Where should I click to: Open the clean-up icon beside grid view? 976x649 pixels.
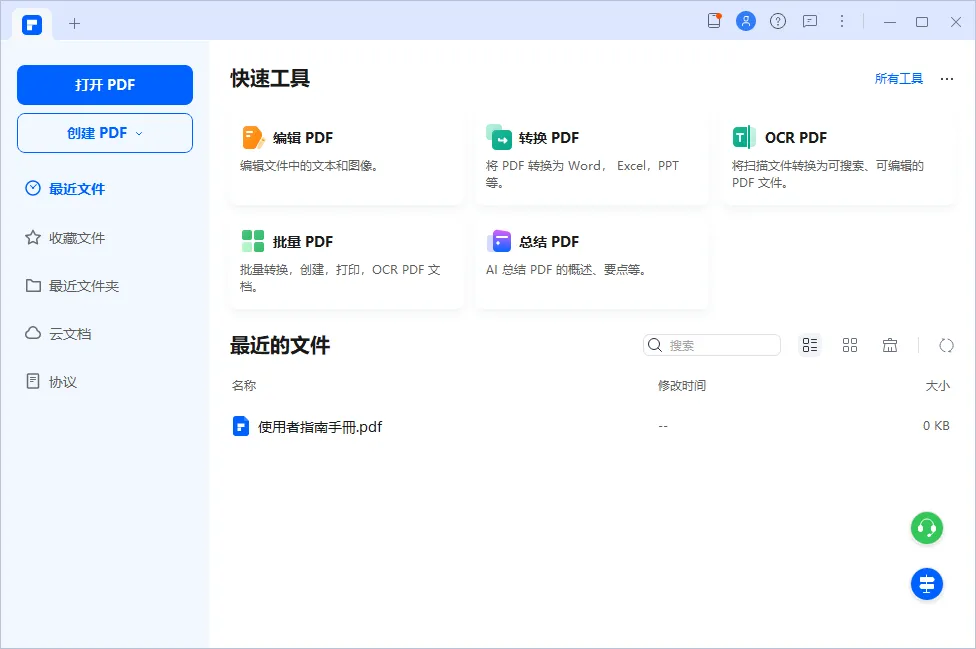[x=890, y=345]
